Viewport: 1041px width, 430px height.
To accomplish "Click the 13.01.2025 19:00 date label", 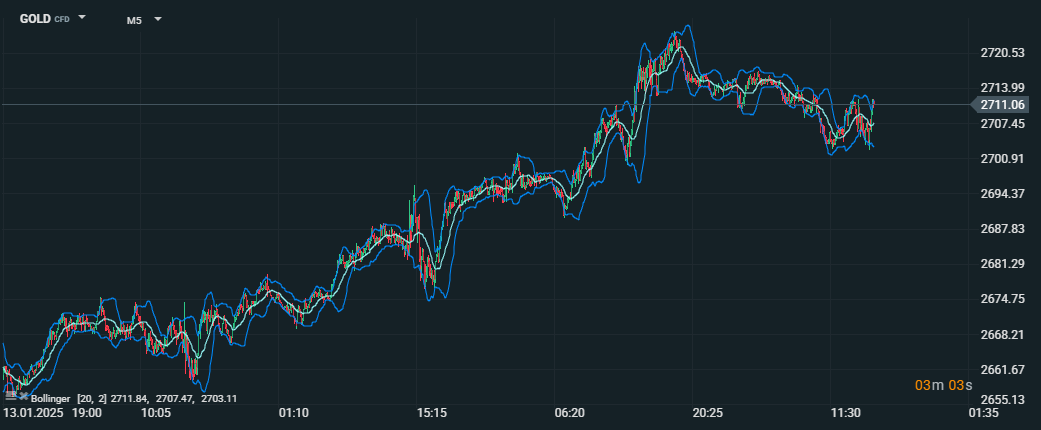I will coord(52,412).
